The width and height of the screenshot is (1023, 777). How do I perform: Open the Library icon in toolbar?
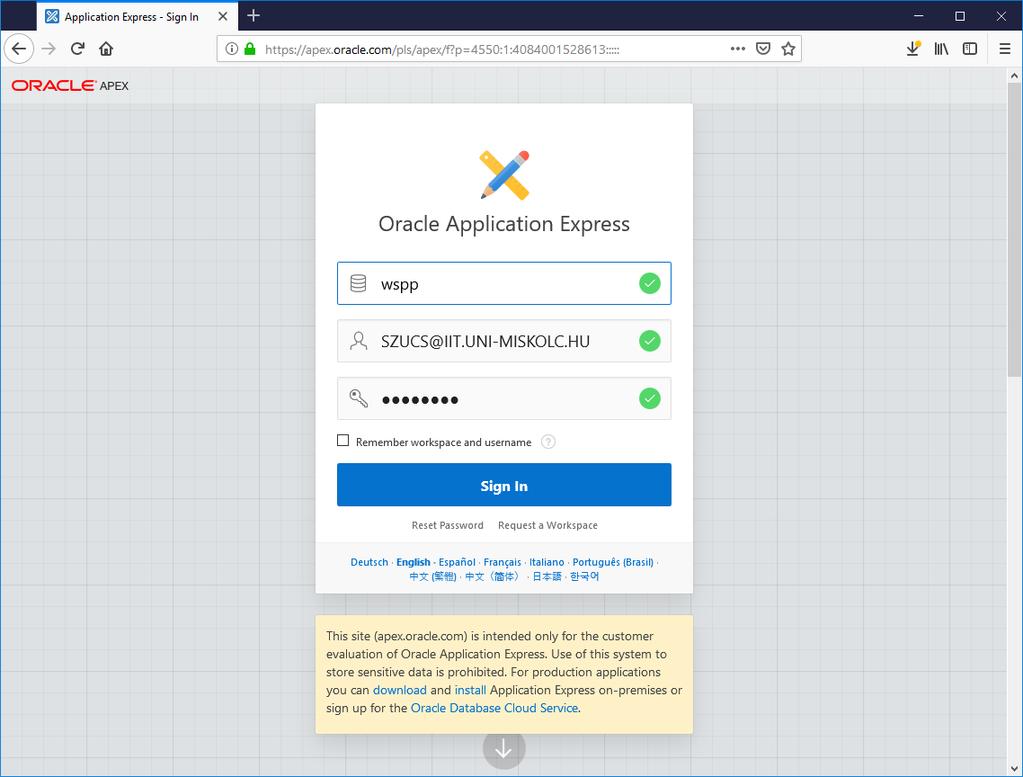pos(941,49)
